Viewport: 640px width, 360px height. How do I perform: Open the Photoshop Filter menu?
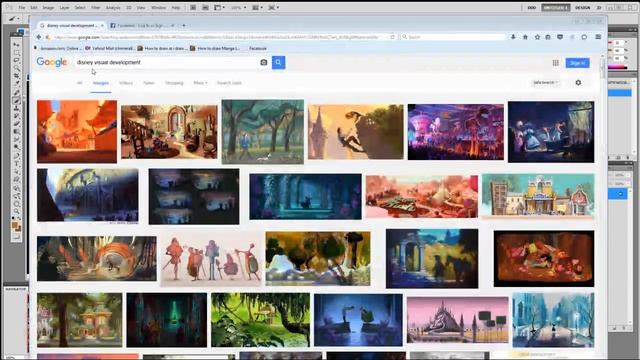tap(96, 8)
